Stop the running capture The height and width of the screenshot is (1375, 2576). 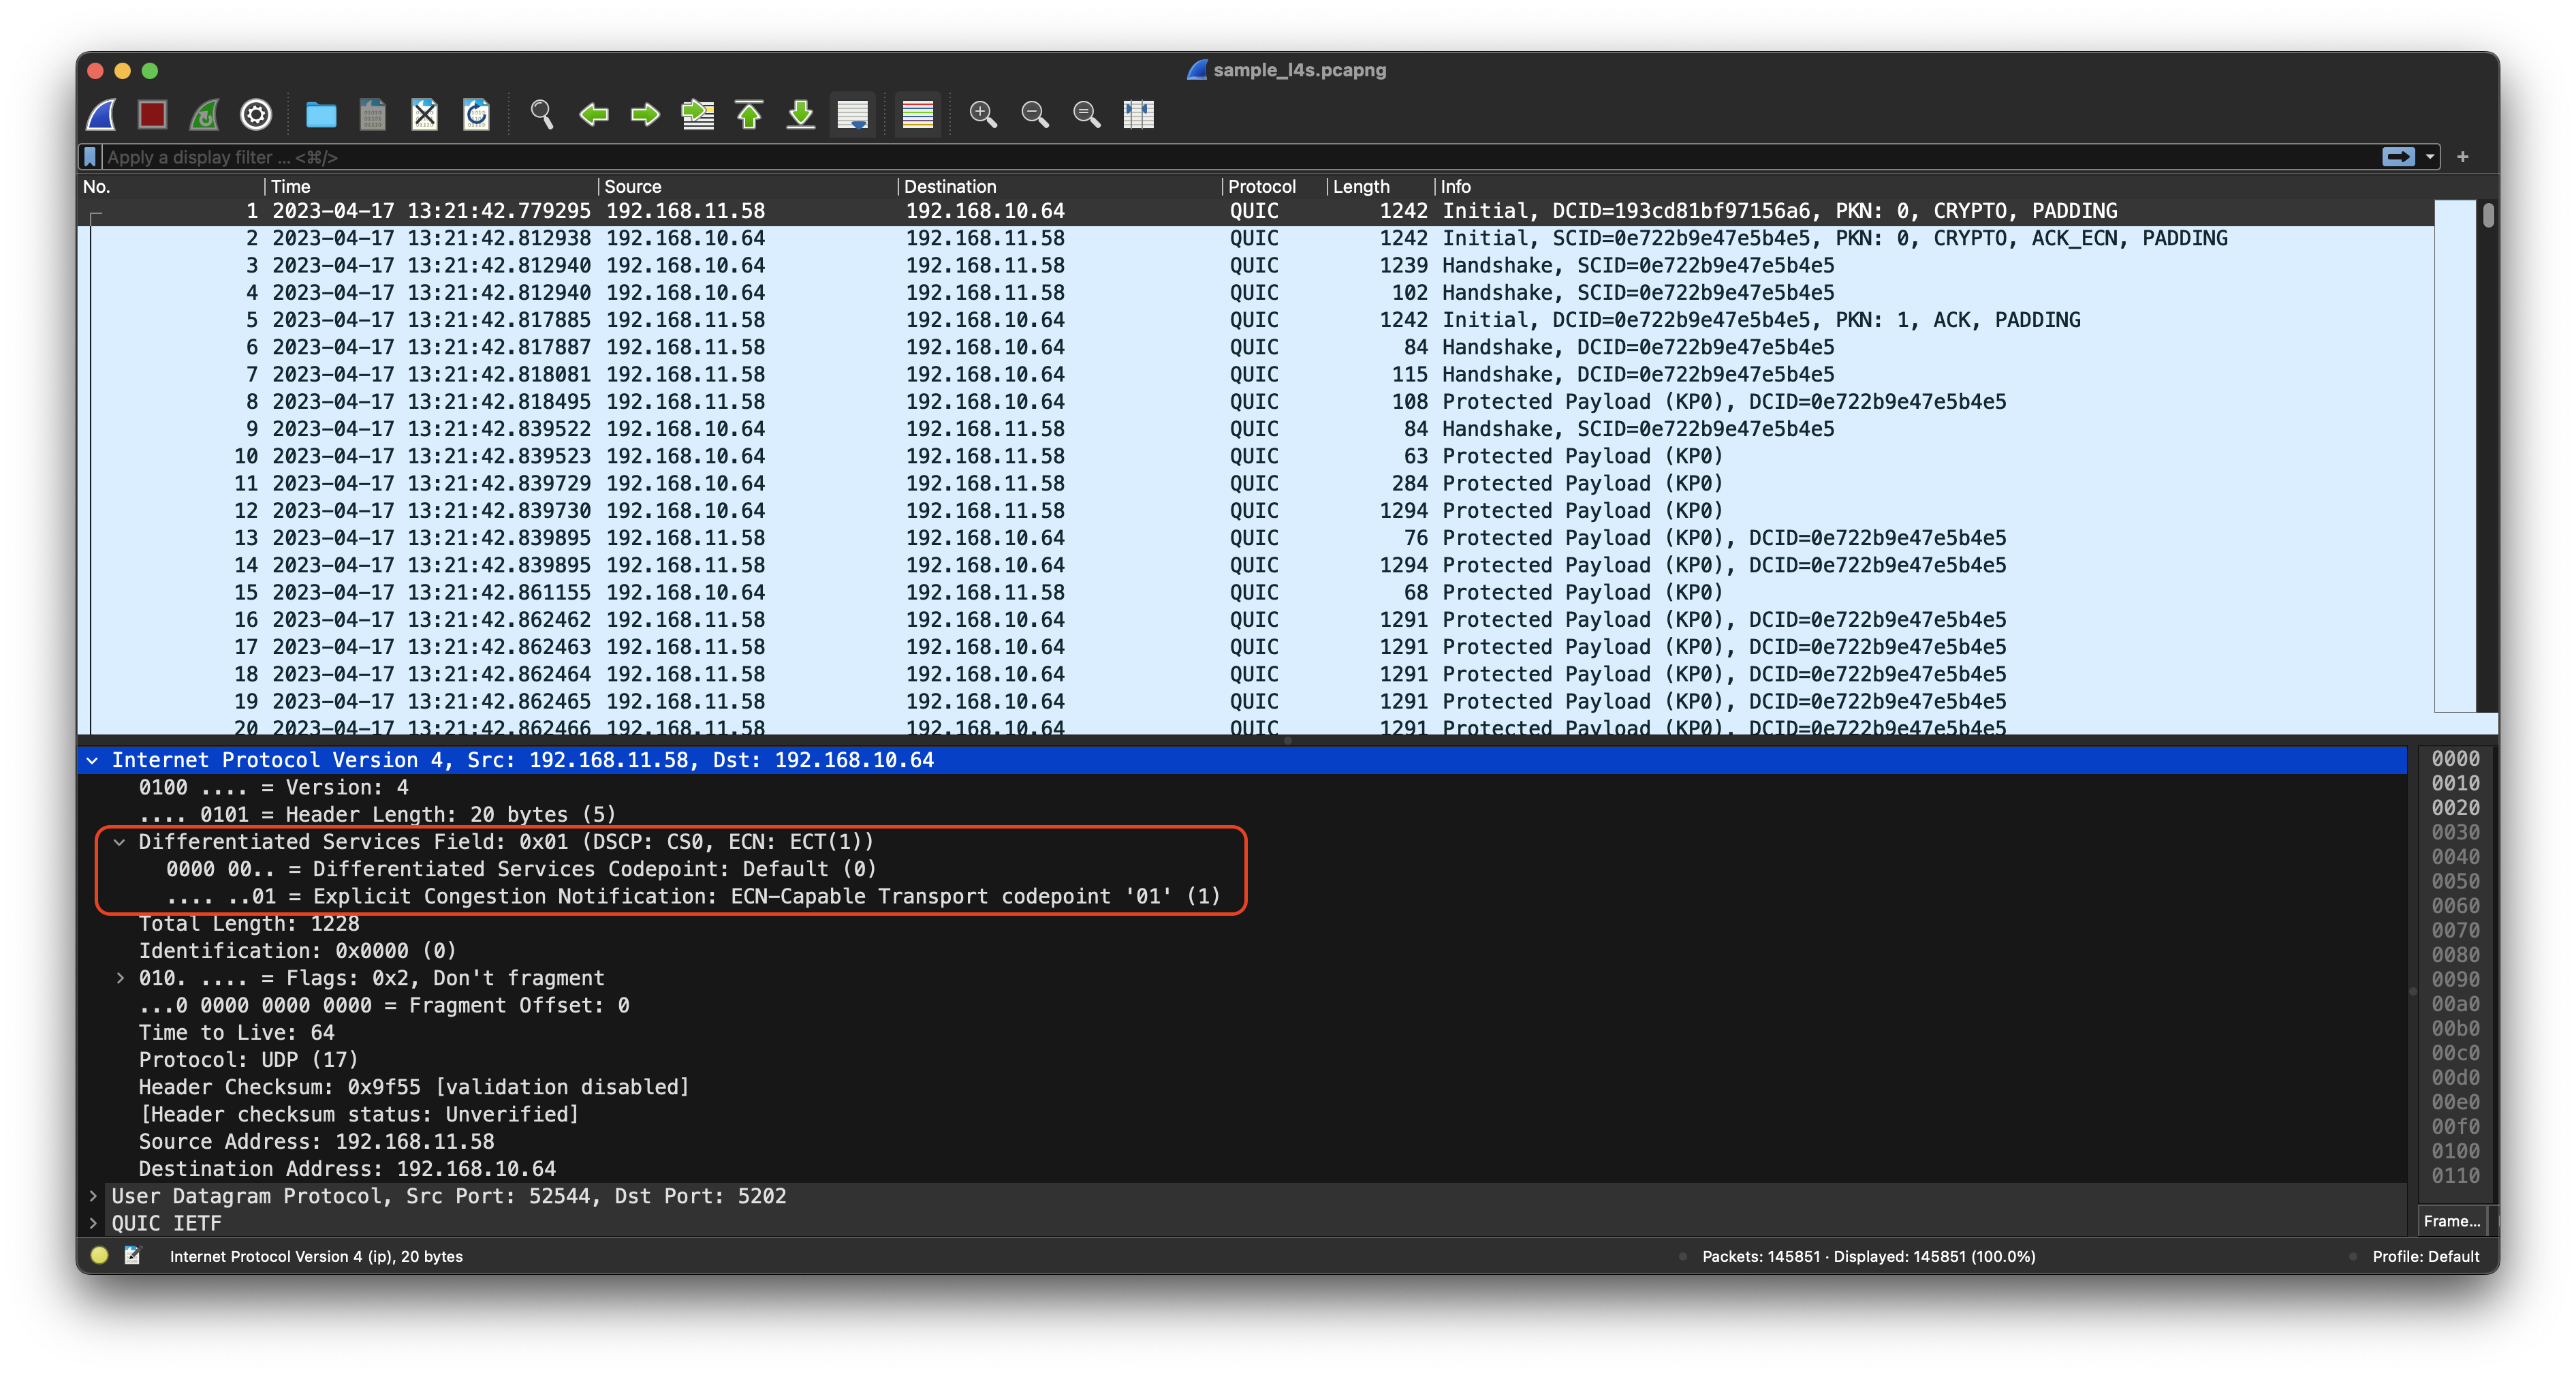152,114
